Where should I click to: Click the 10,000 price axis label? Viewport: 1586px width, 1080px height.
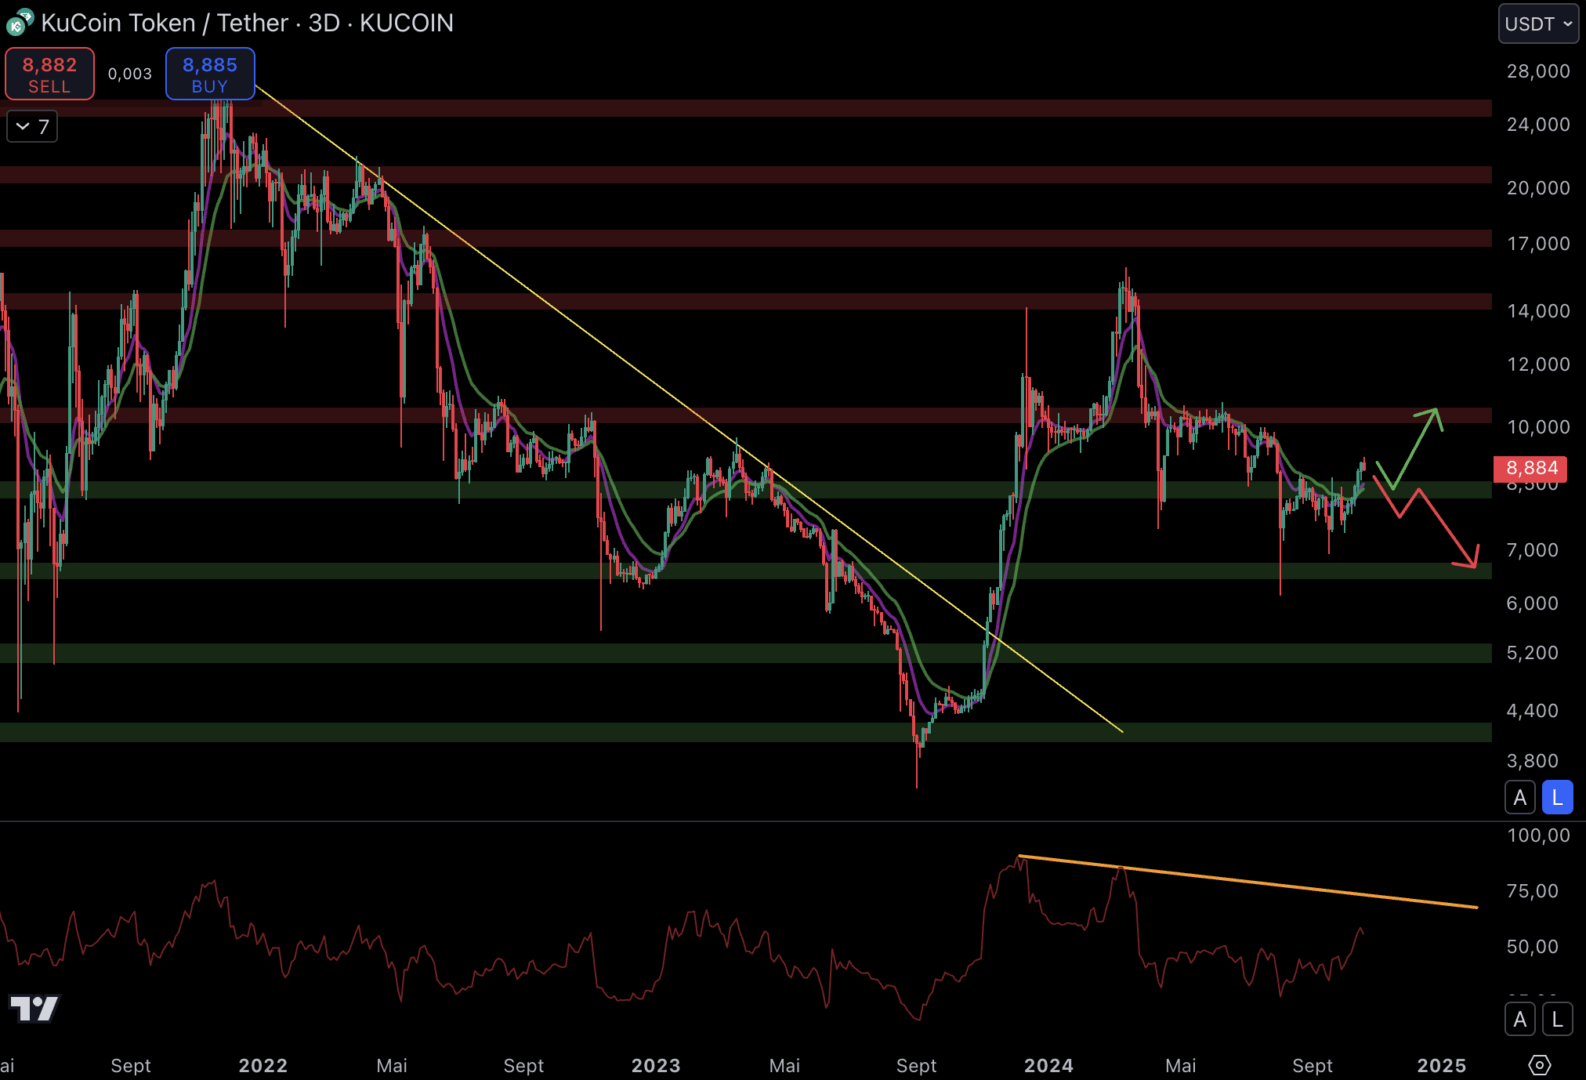coord(1538,427)
